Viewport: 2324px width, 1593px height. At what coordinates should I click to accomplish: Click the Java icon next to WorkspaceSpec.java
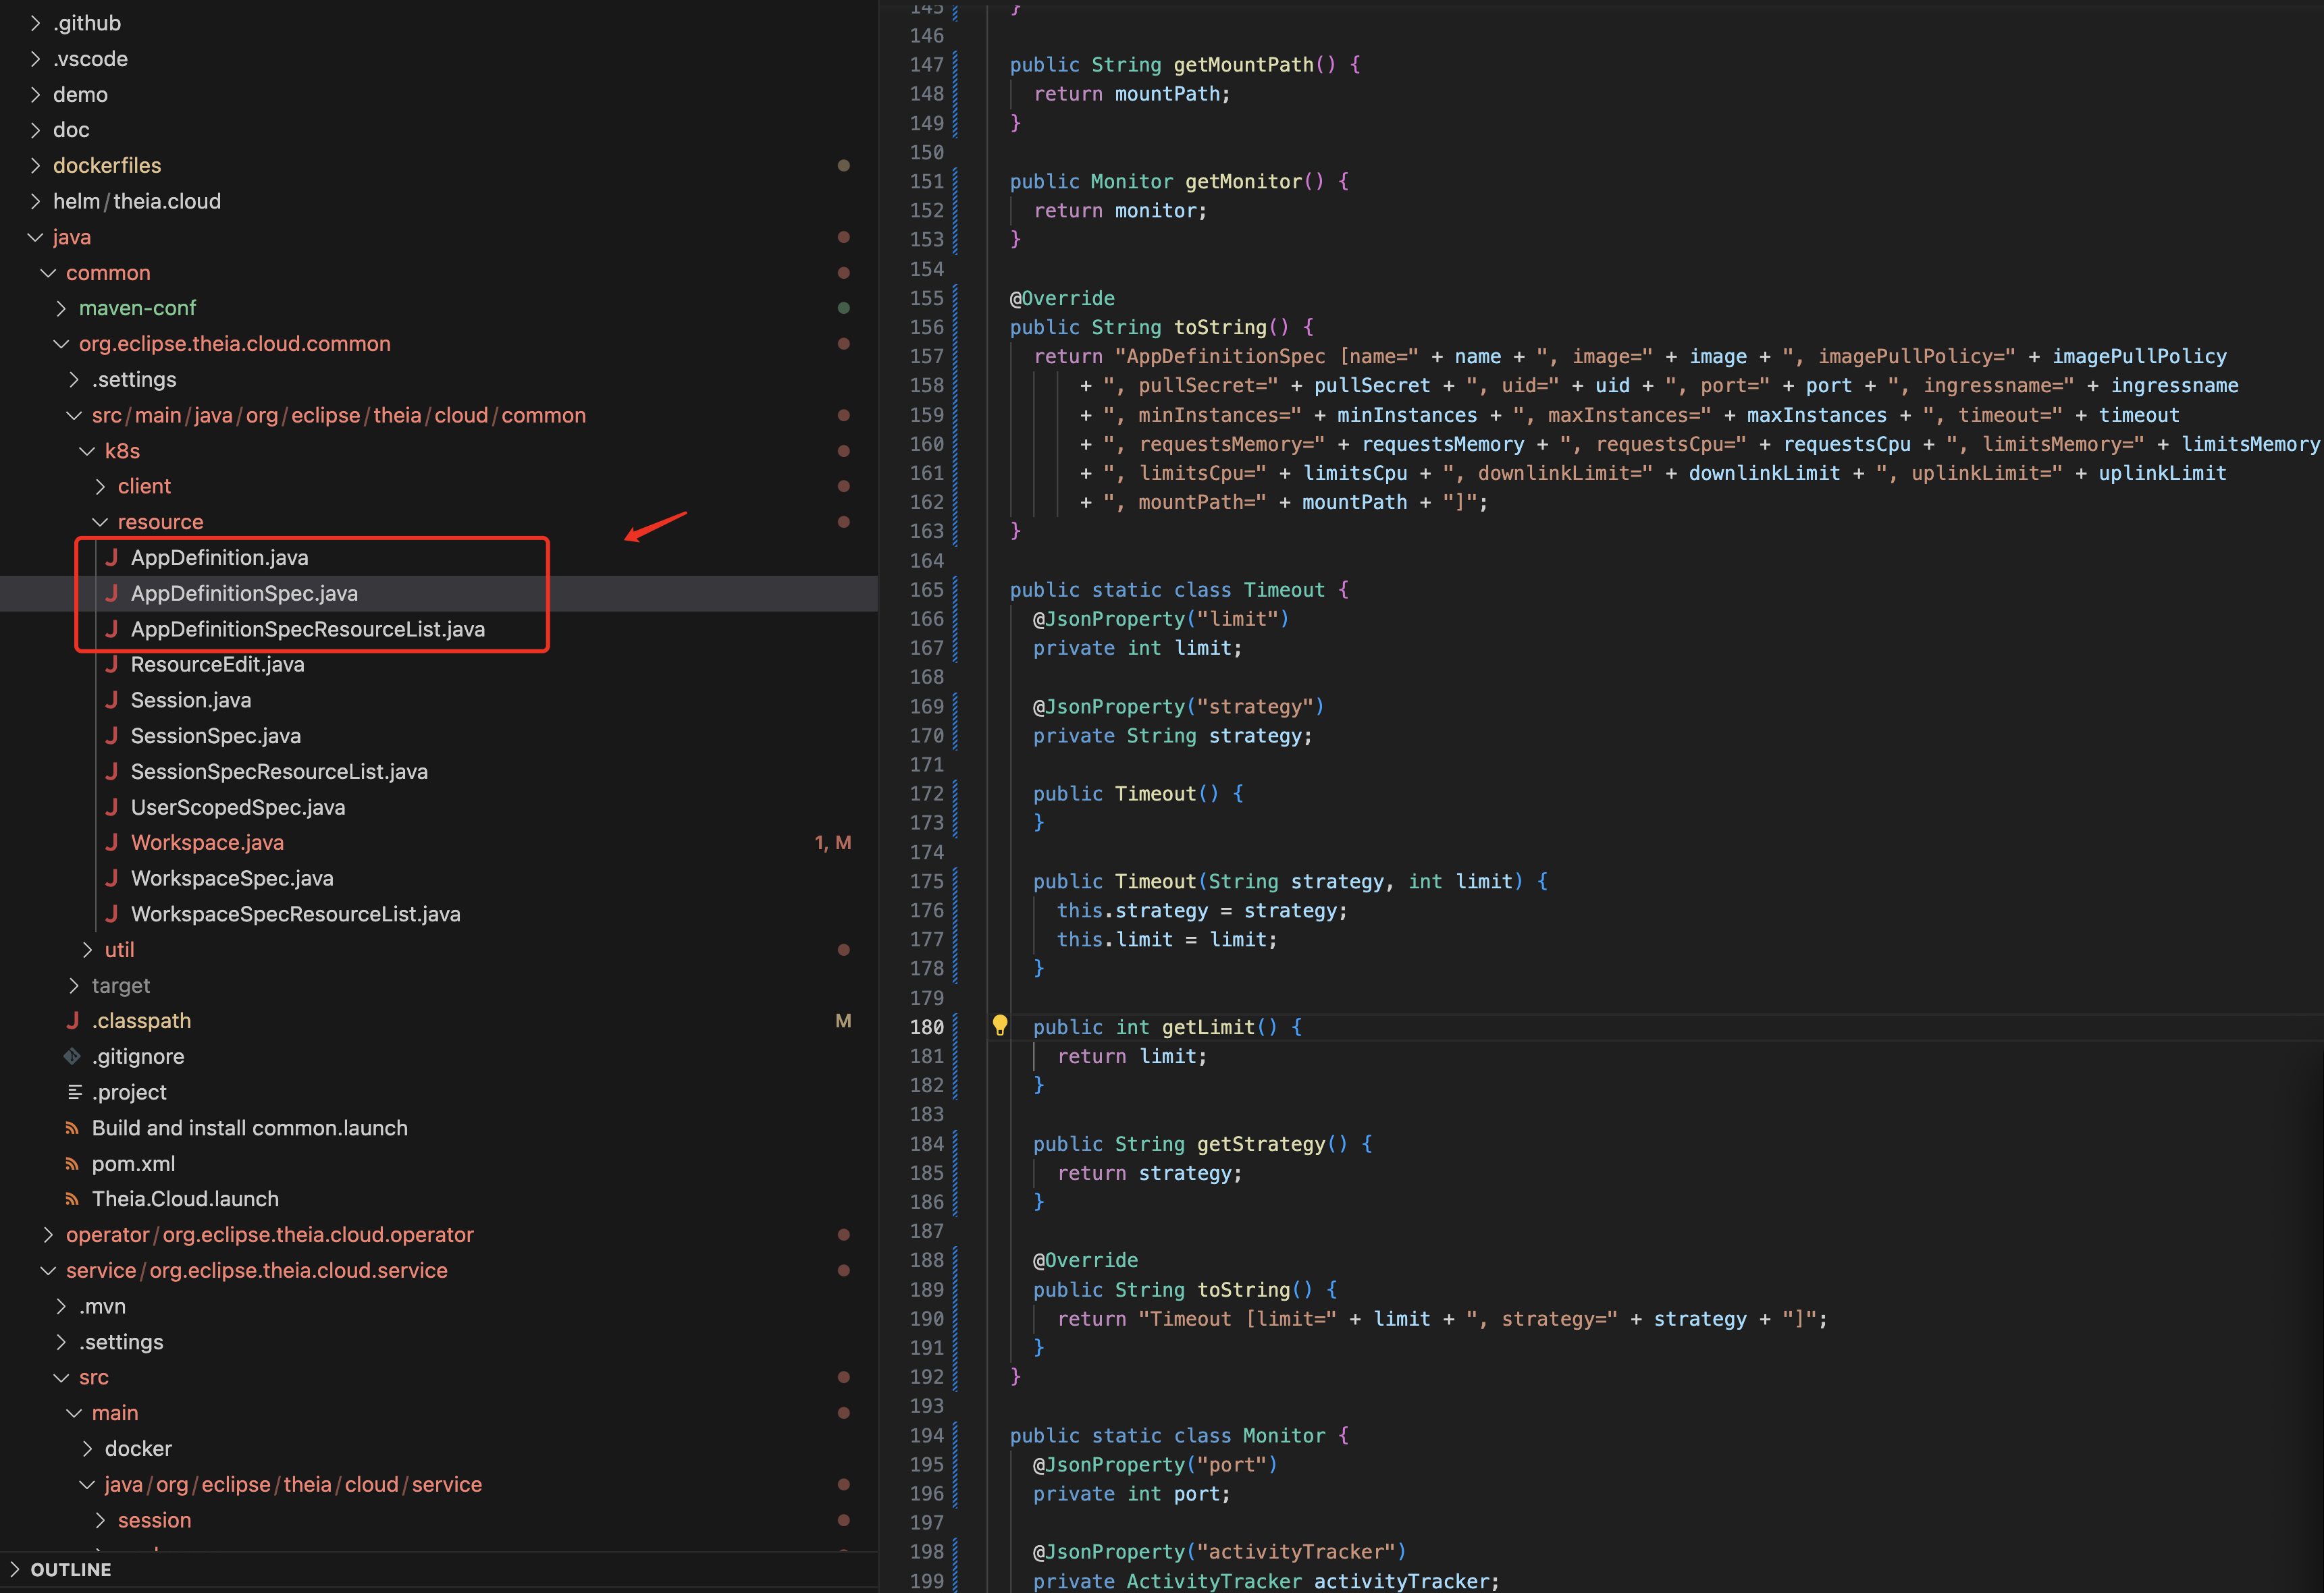click(112, 878)
